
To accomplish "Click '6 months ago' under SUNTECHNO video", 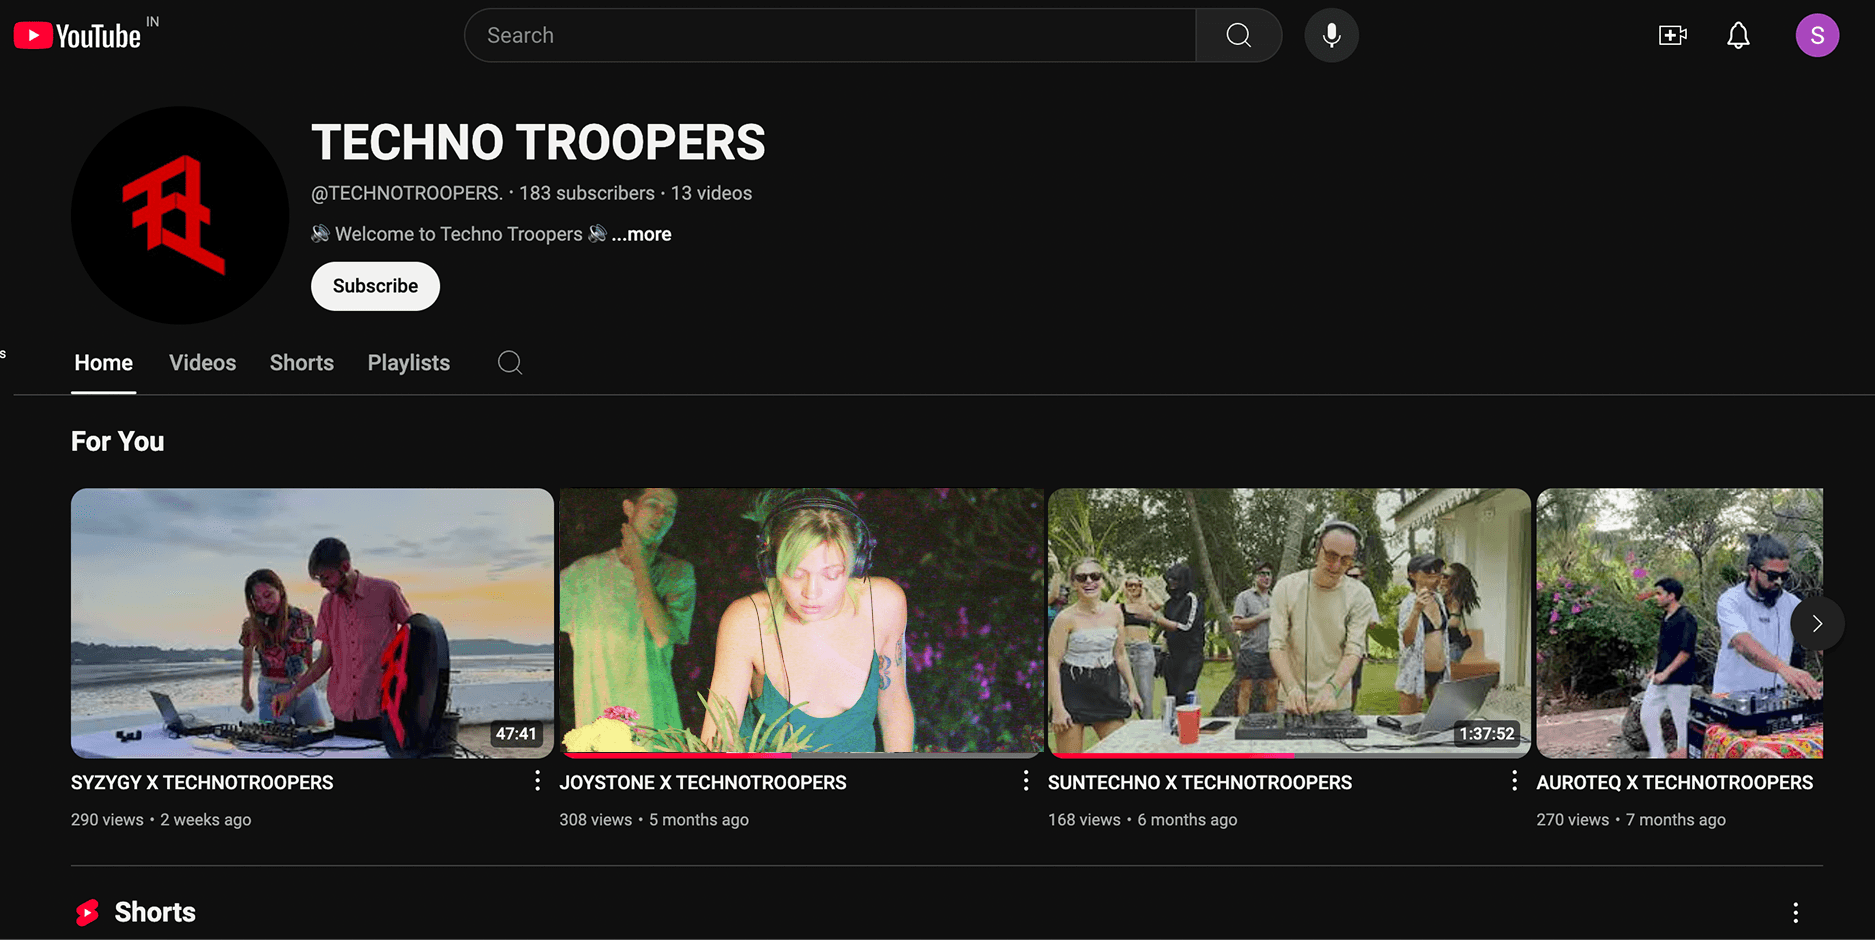I will pos(1187,820).
